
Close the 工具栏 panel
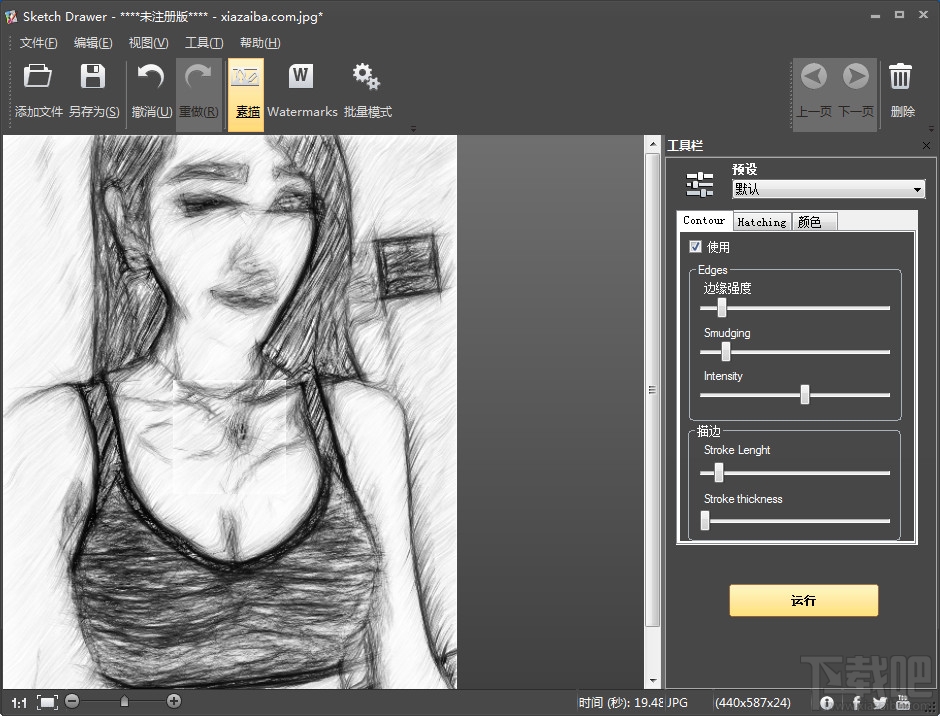tap(926, 146)
